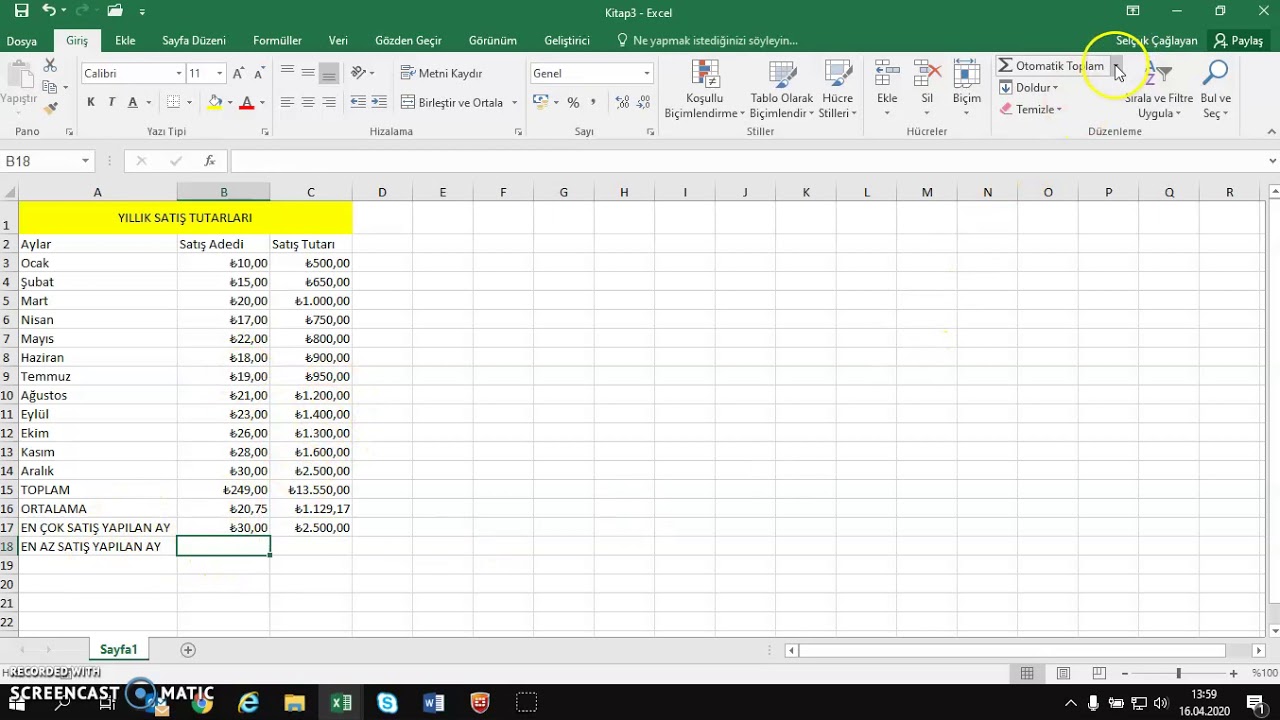Toggle Bold (K) formatting
1280x720 pixels.
click(x=91, y=102)
